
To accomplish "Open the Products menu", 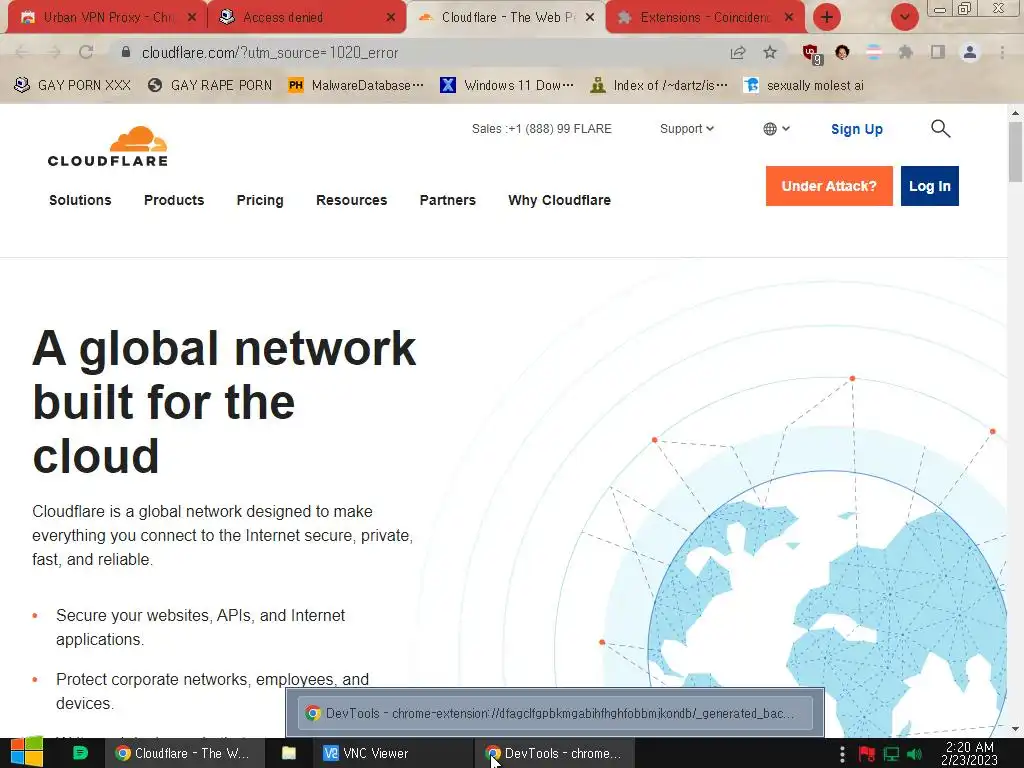I will 174,200.
